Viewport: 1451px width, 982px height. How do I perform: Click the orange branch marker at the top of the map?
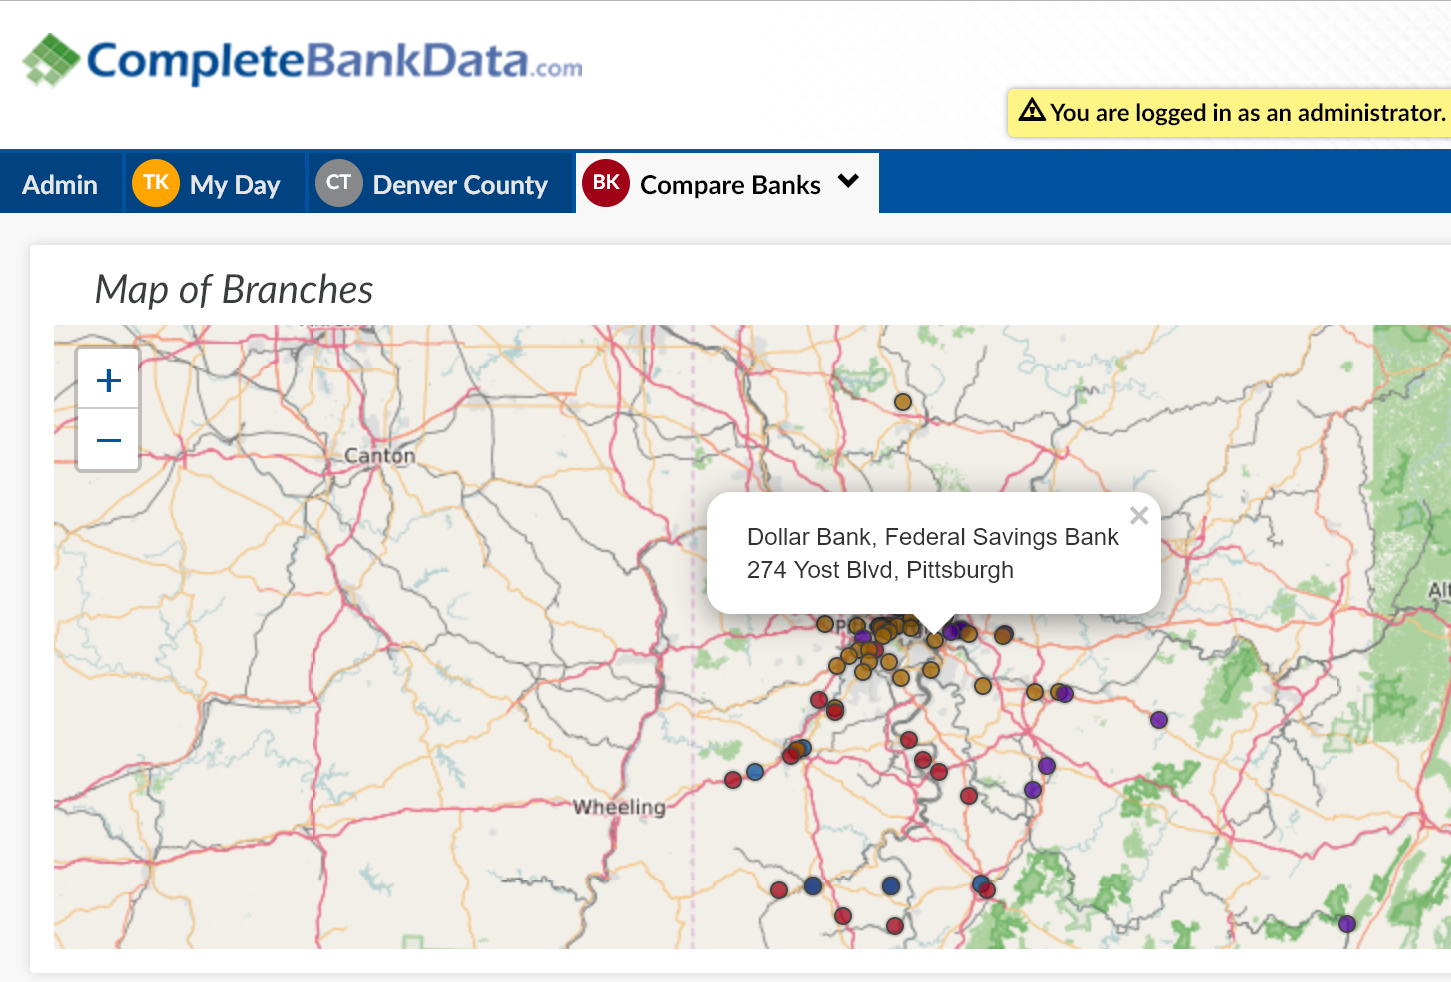coord(903,400)
